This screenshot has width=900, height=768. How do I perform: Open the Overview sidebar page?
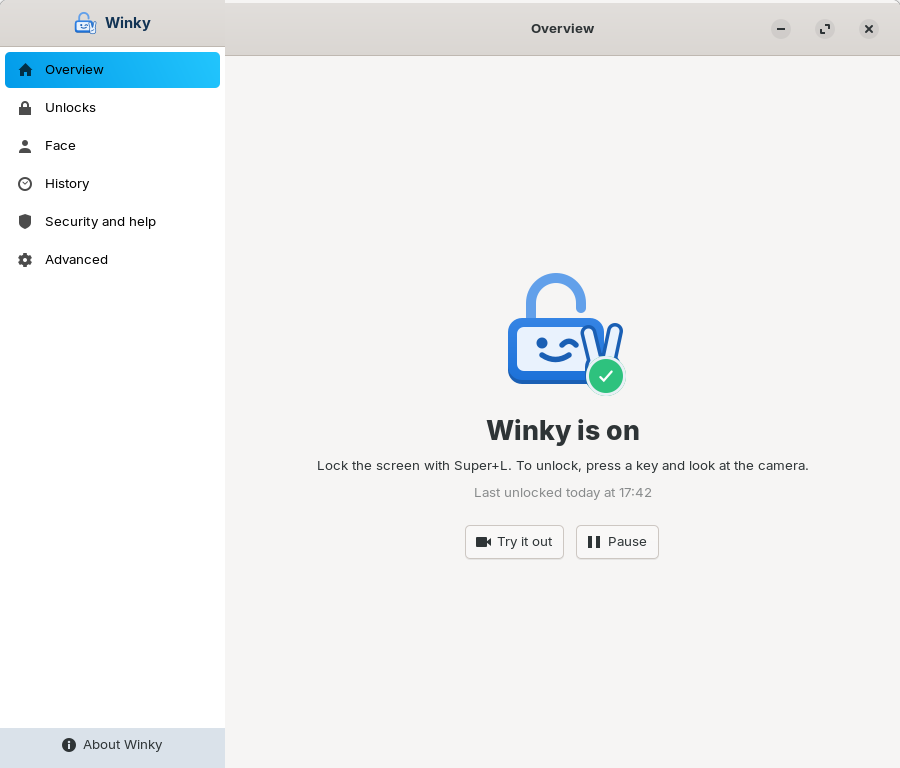[x=112, y=70]
